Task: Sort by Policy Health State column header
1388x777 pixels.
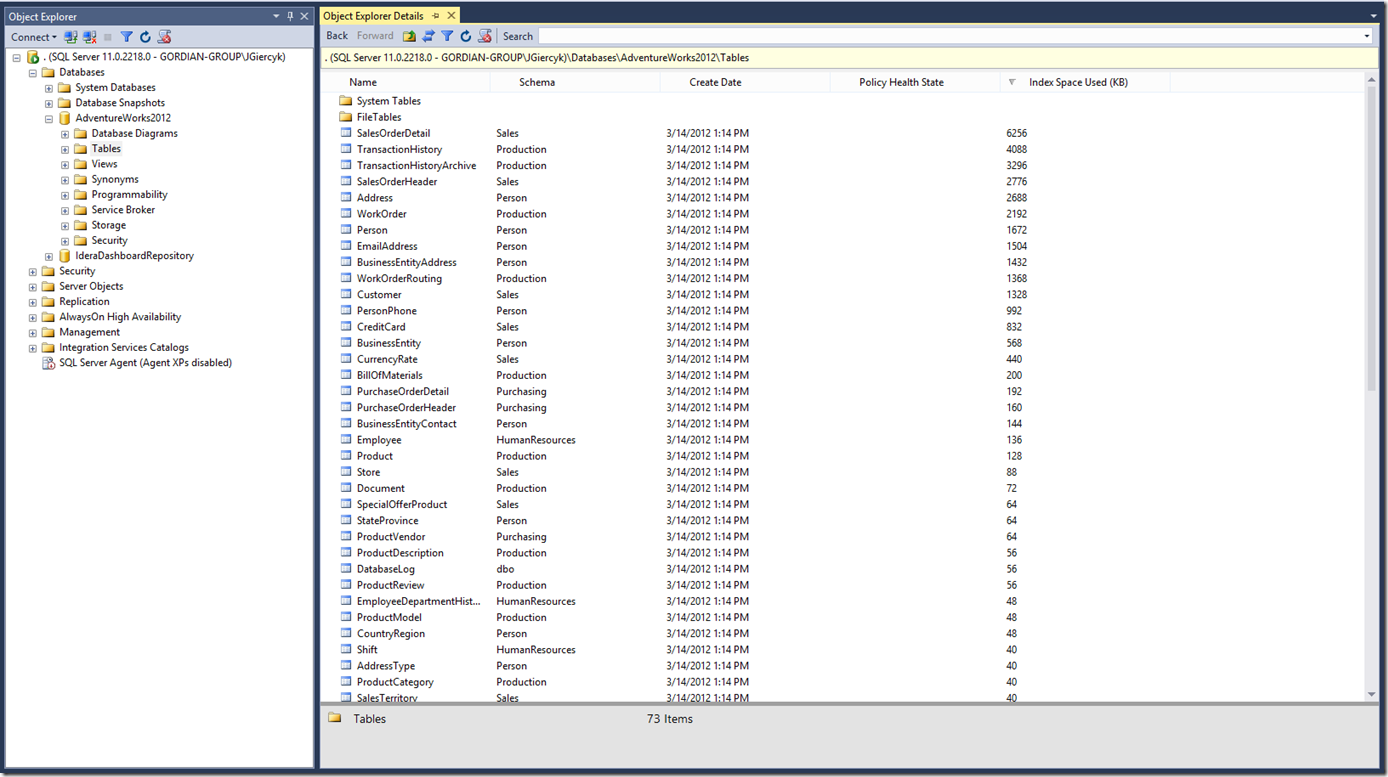Action: tap(915, 82)
